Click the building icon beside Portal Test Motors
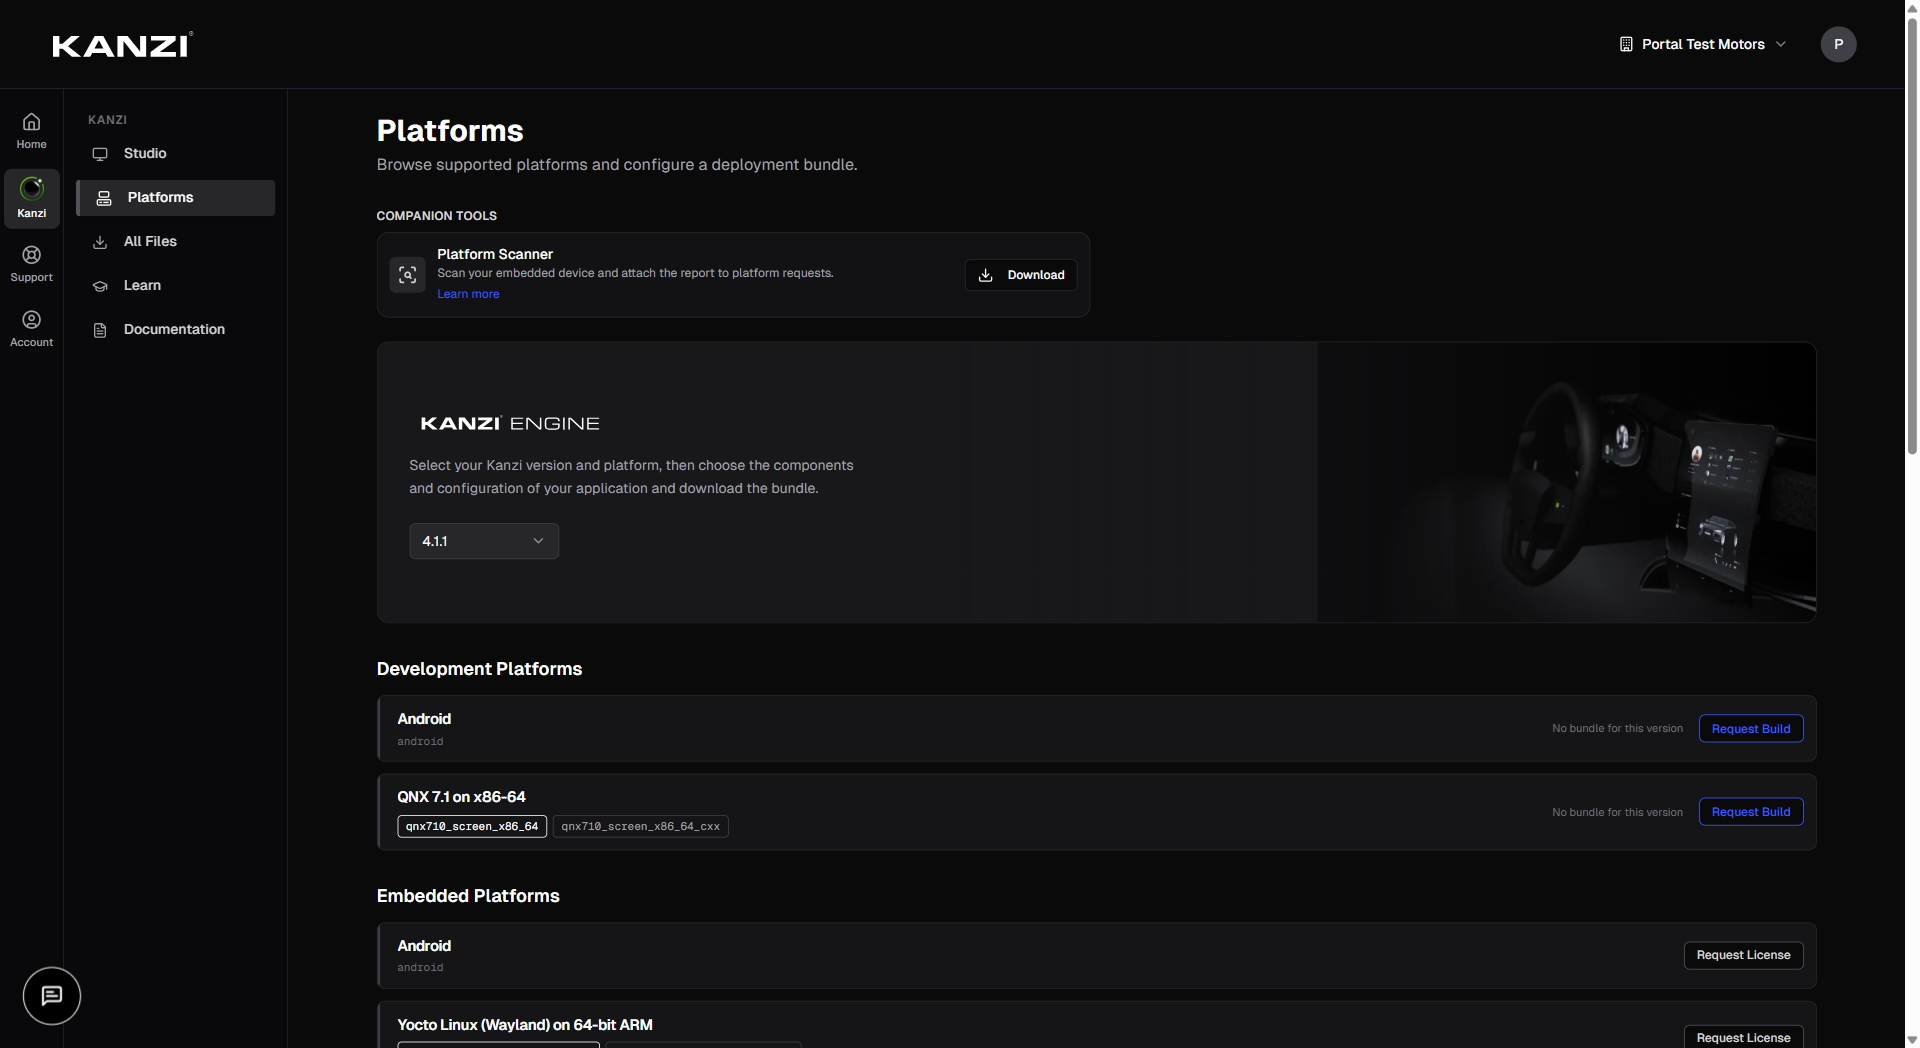The image size is (1920, 1048). [1626, 44]
